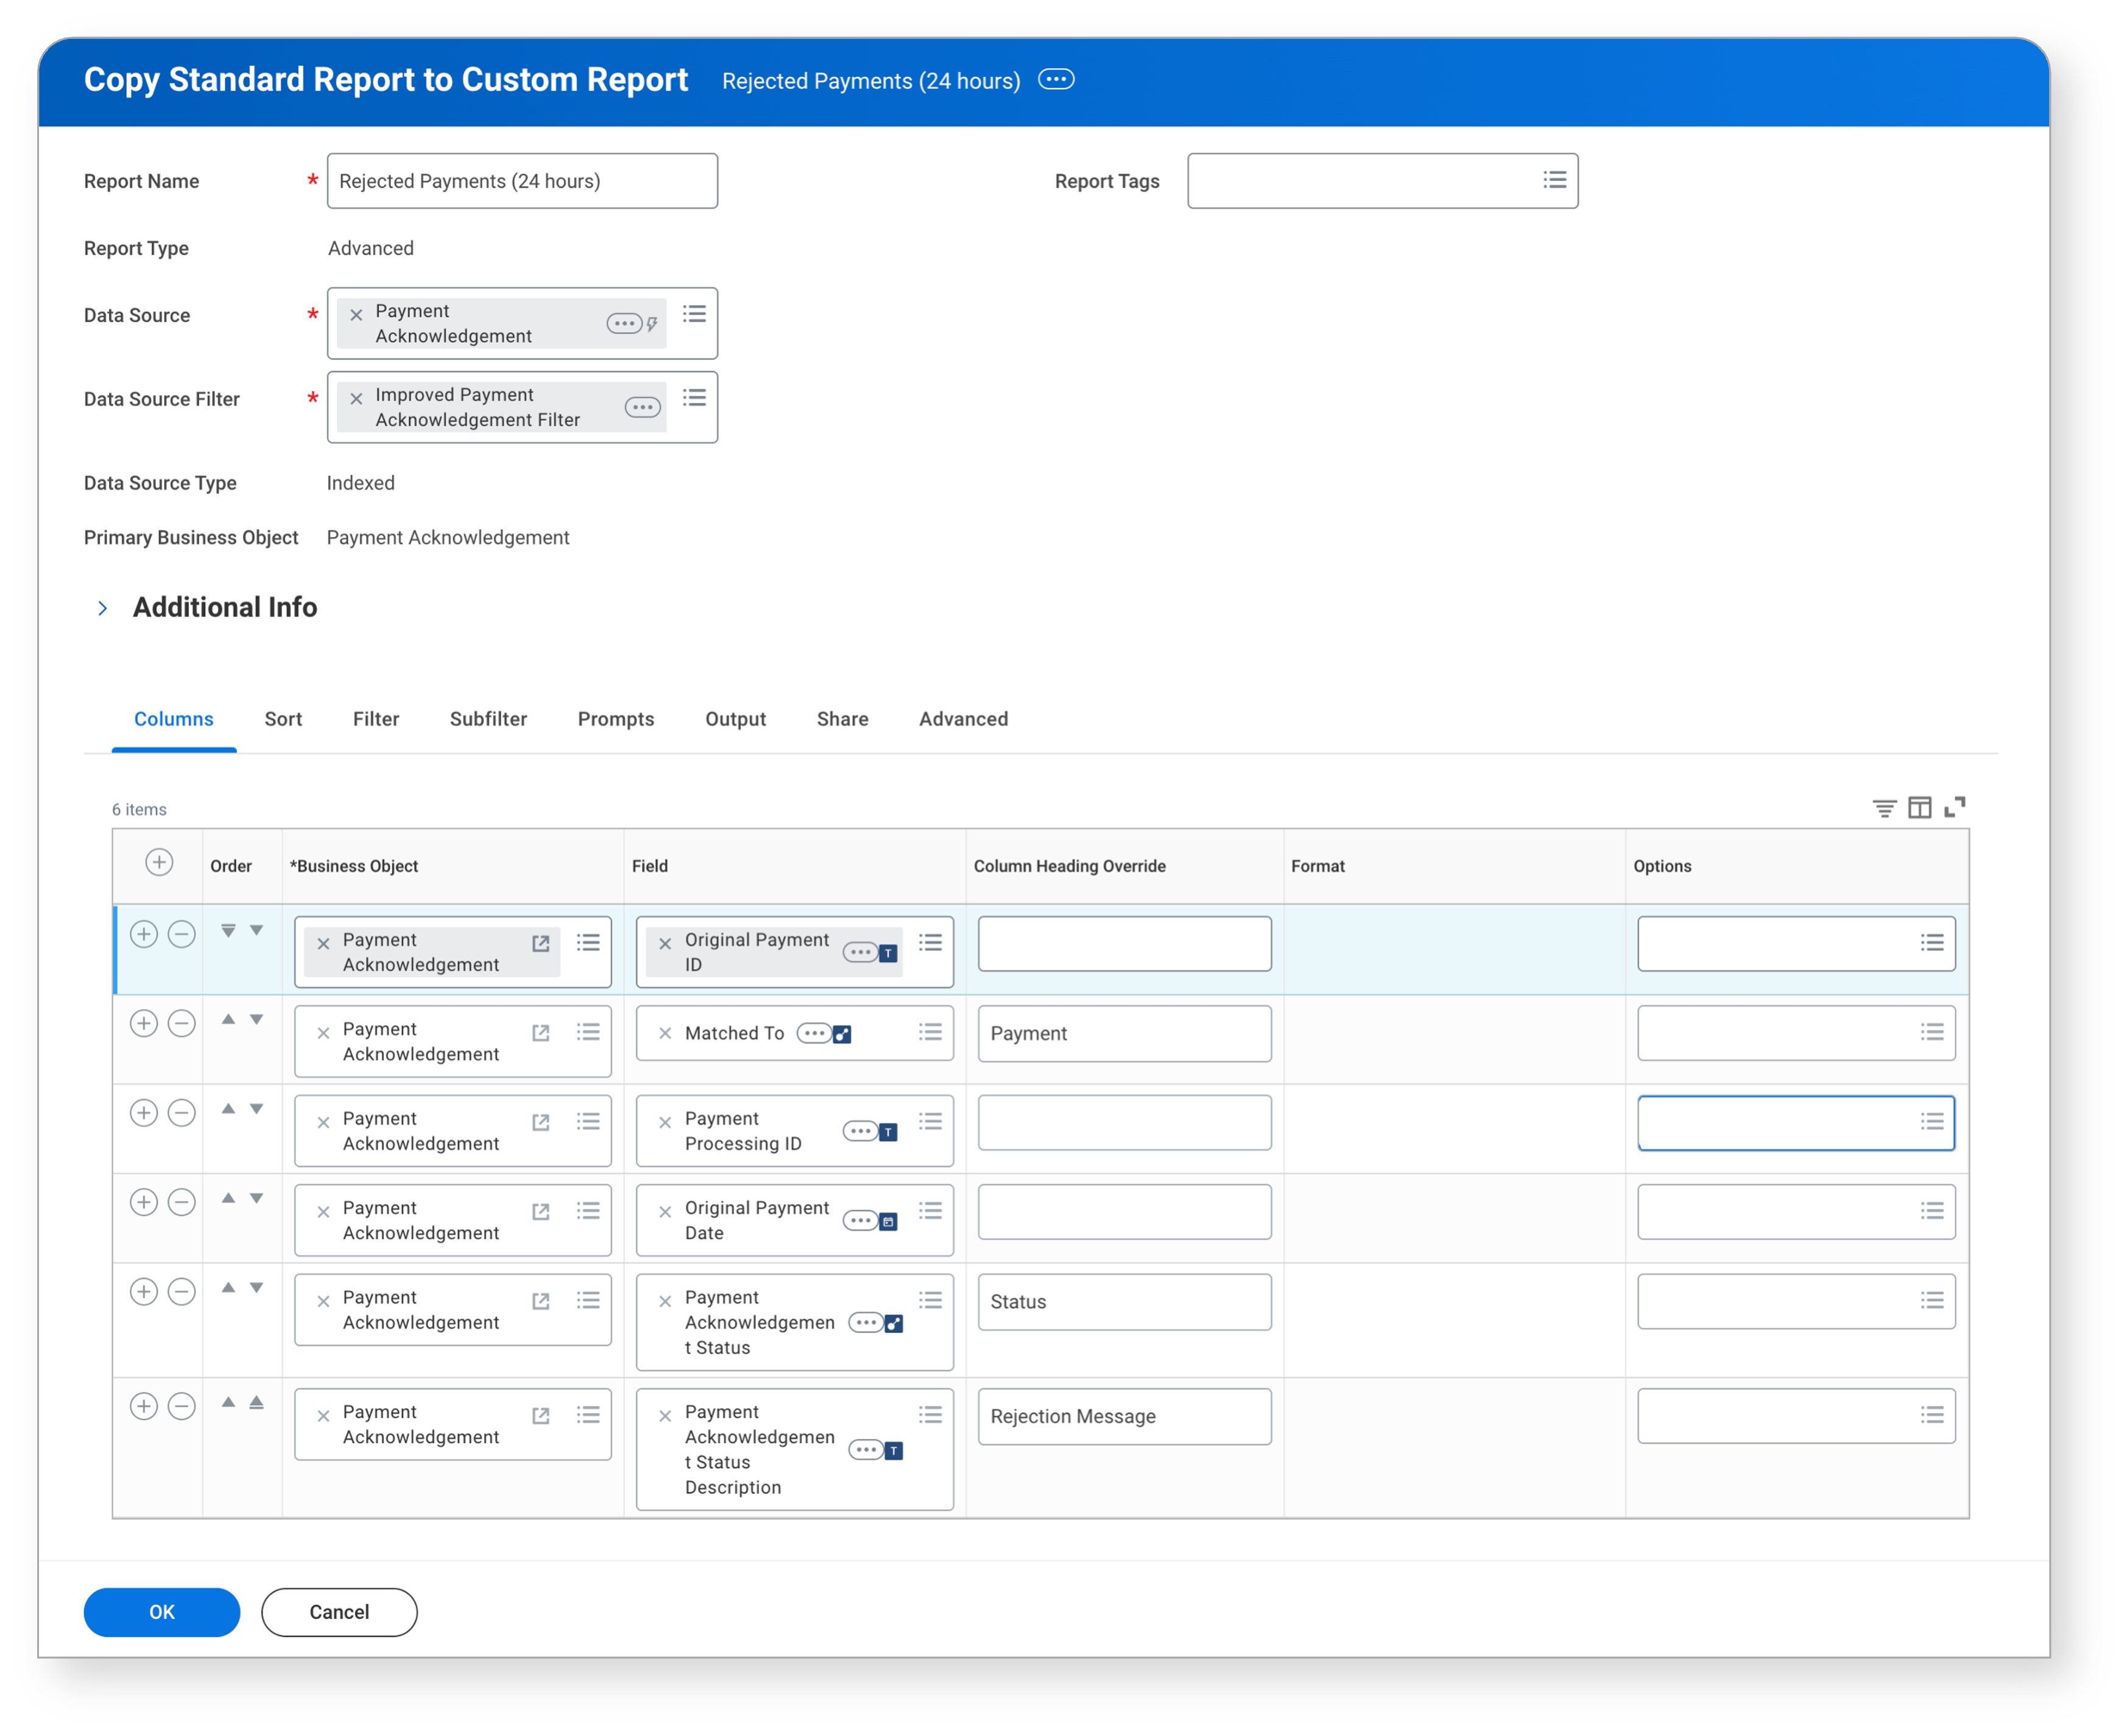The width and height of the screenshot is (2127, 1736).
Task: Move Original Payment ID row to bottom
Action: click(x=228, y=931)
